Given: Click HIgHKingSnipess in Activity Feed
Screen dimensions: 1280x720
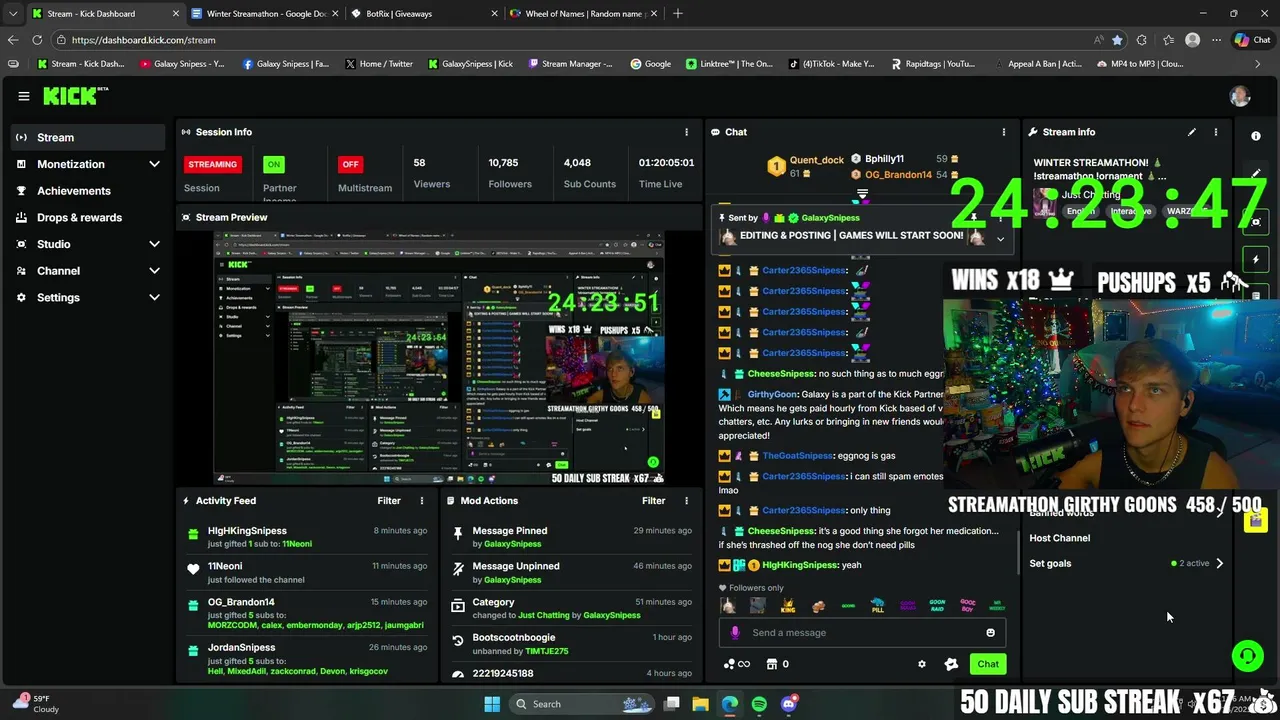Looking at the screenshot, I should pyautogui.click(x=247, y=531).
